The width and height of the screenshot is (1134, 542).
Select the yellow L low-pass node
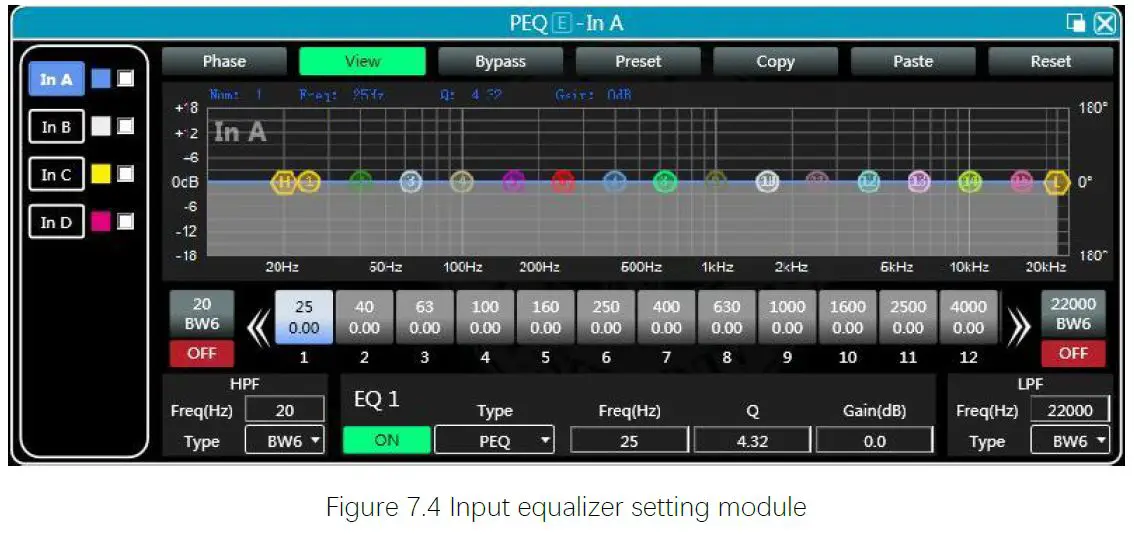pos(1057,182)
